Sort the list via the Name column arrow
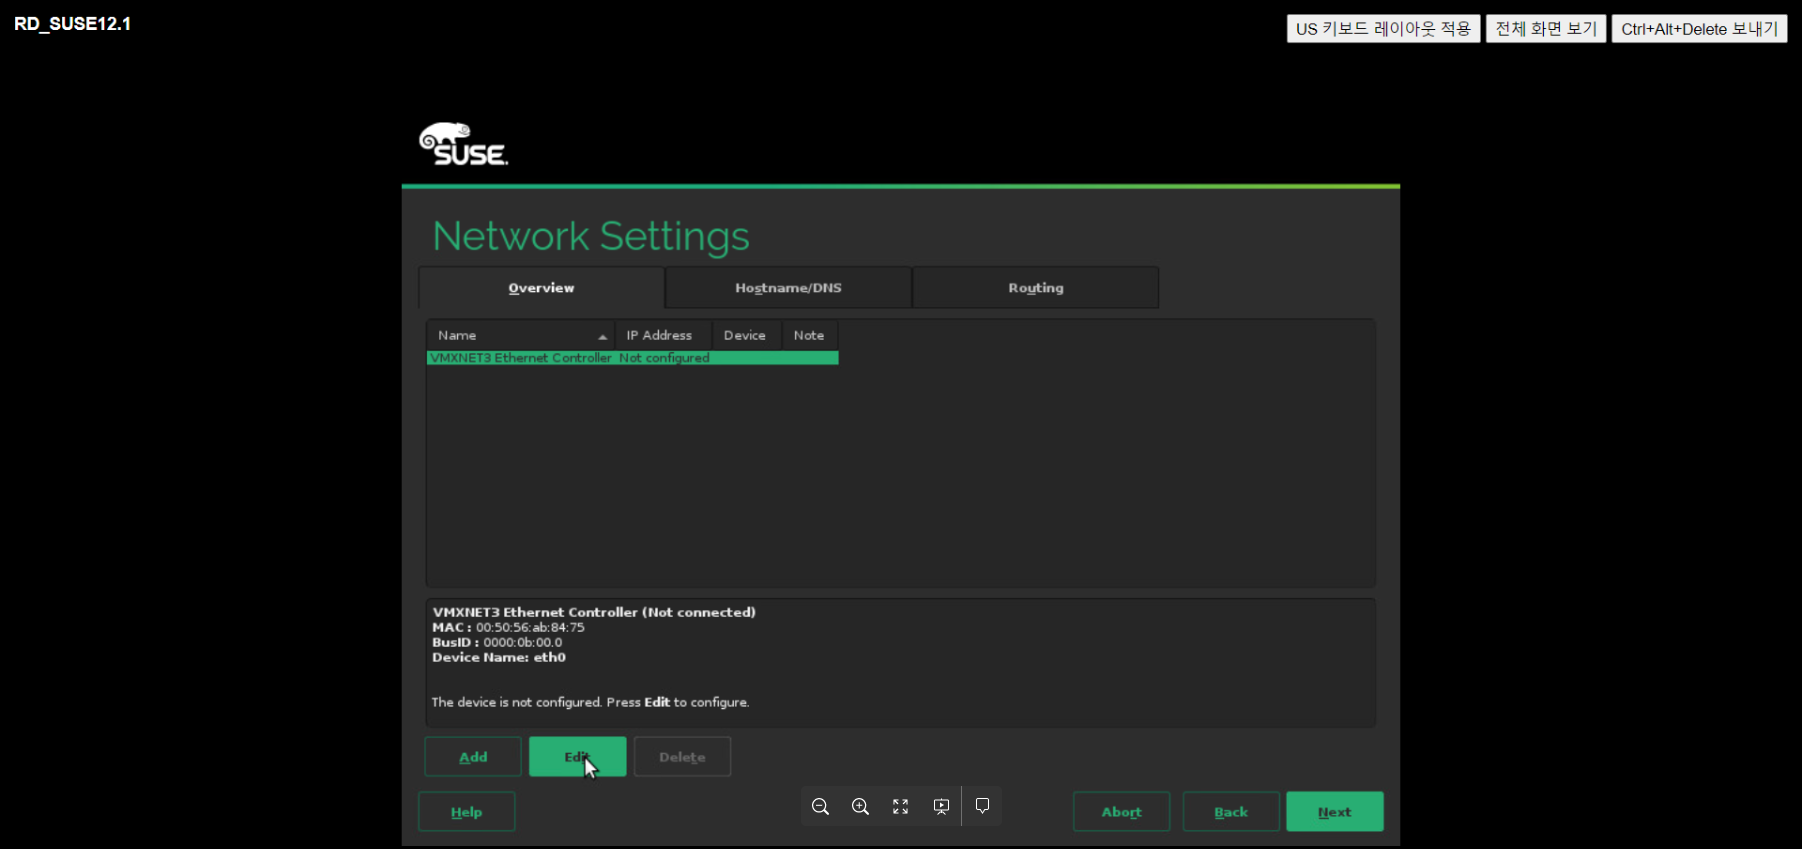 [x=602, y=336]
